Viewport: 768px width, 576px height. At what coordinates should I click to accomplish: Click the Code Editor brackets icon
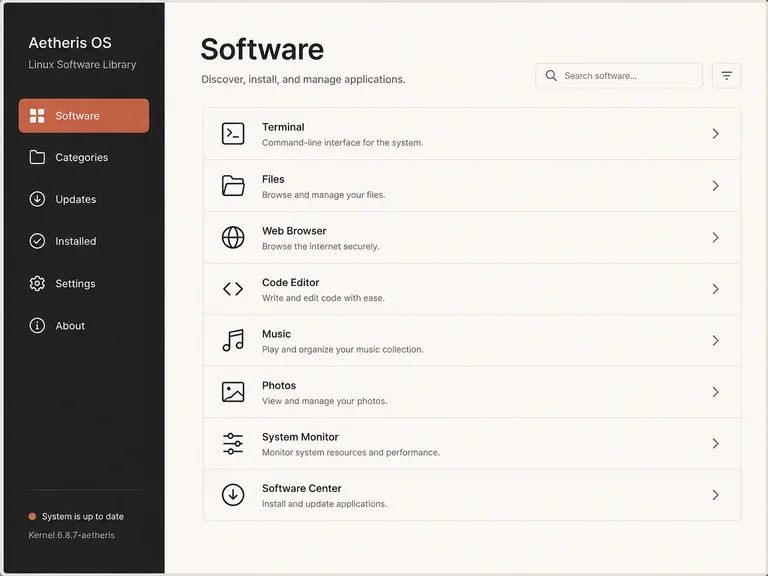click(x=233, y=289)
